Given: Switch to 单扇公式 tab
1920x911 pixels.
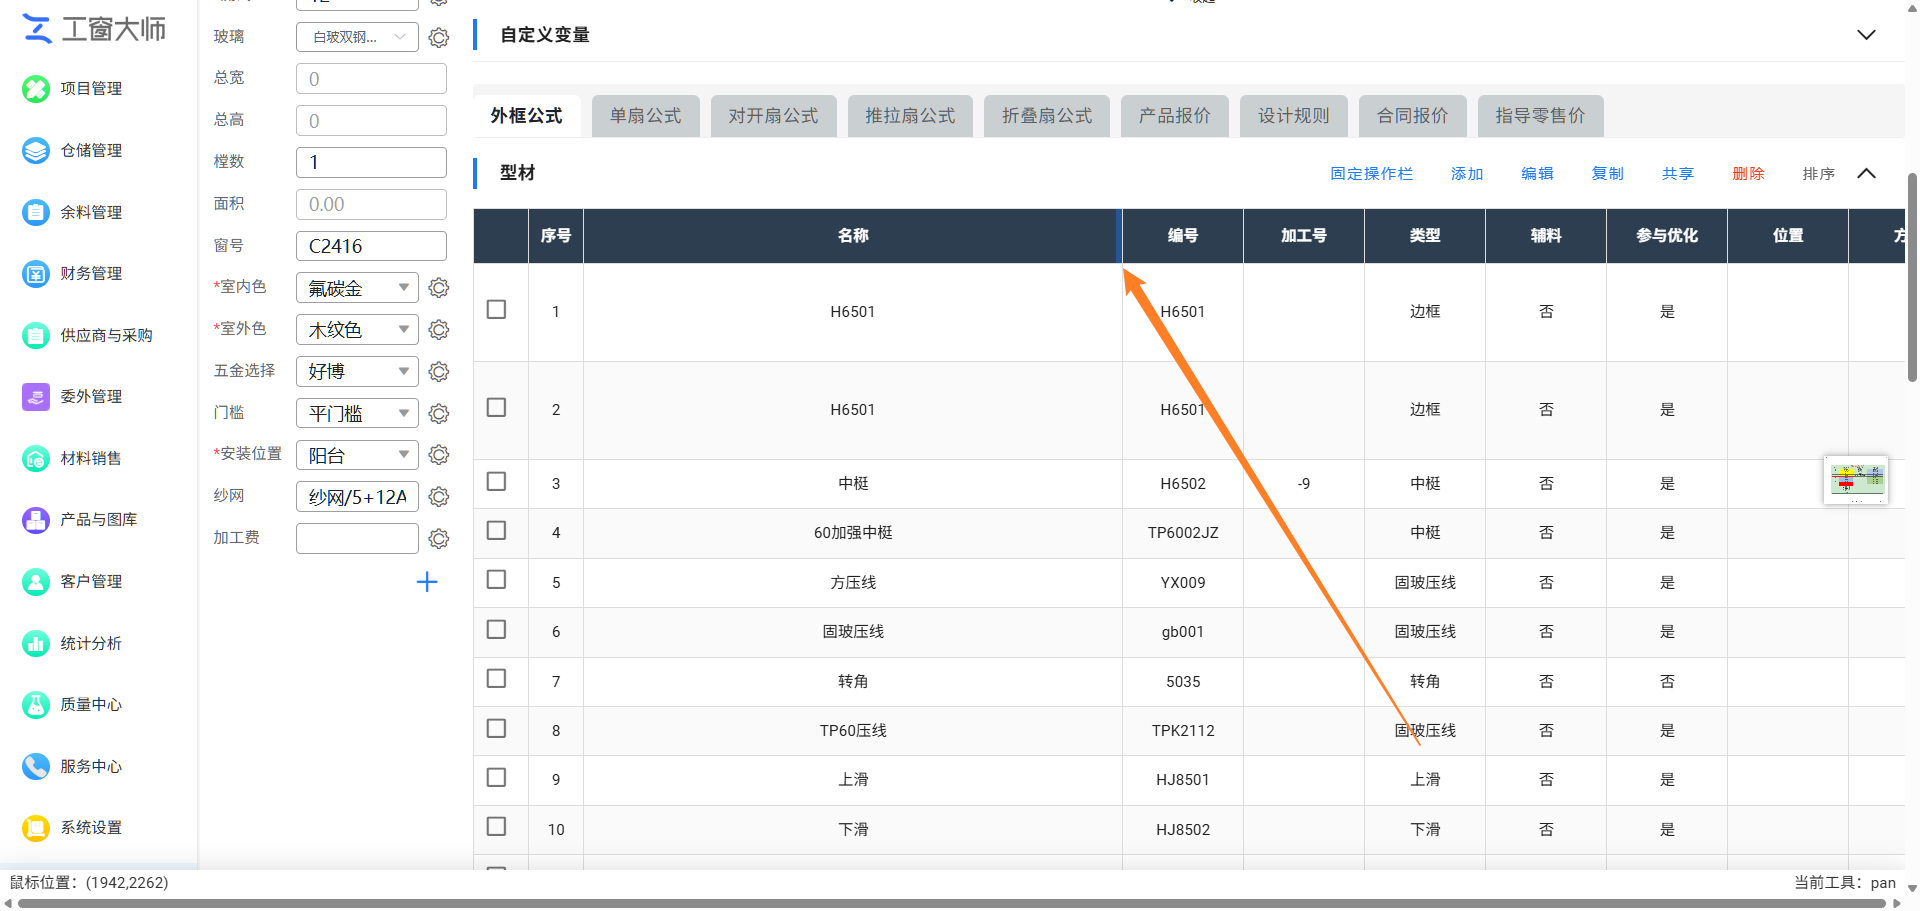Looking at the screenshot, I should [646, 116].
